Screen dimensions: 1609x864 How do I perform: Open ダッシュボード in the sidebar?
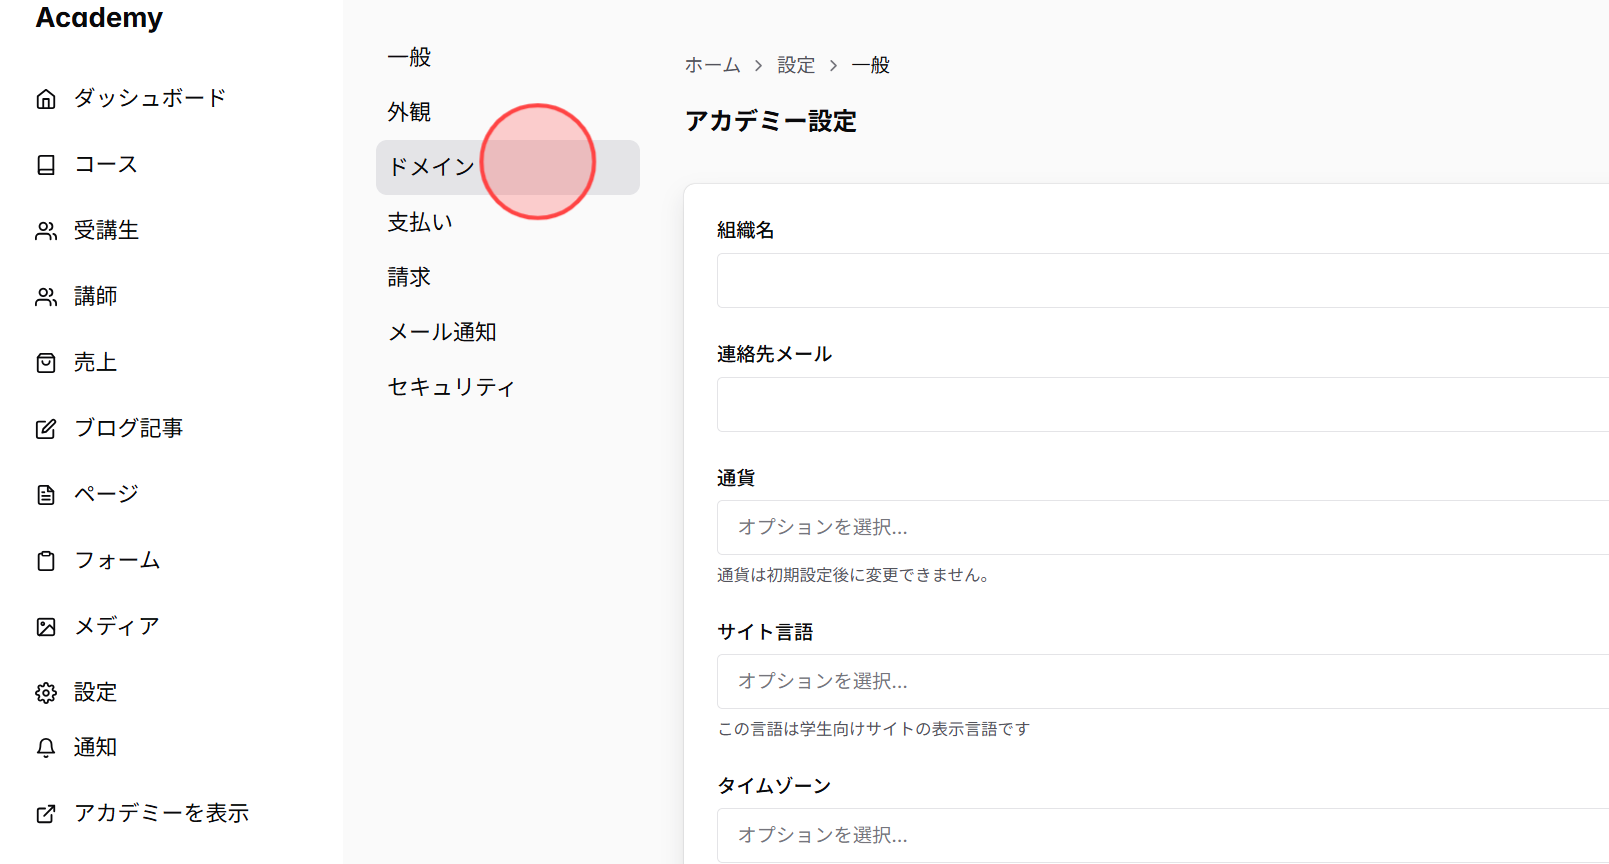(x=150, y=98)
